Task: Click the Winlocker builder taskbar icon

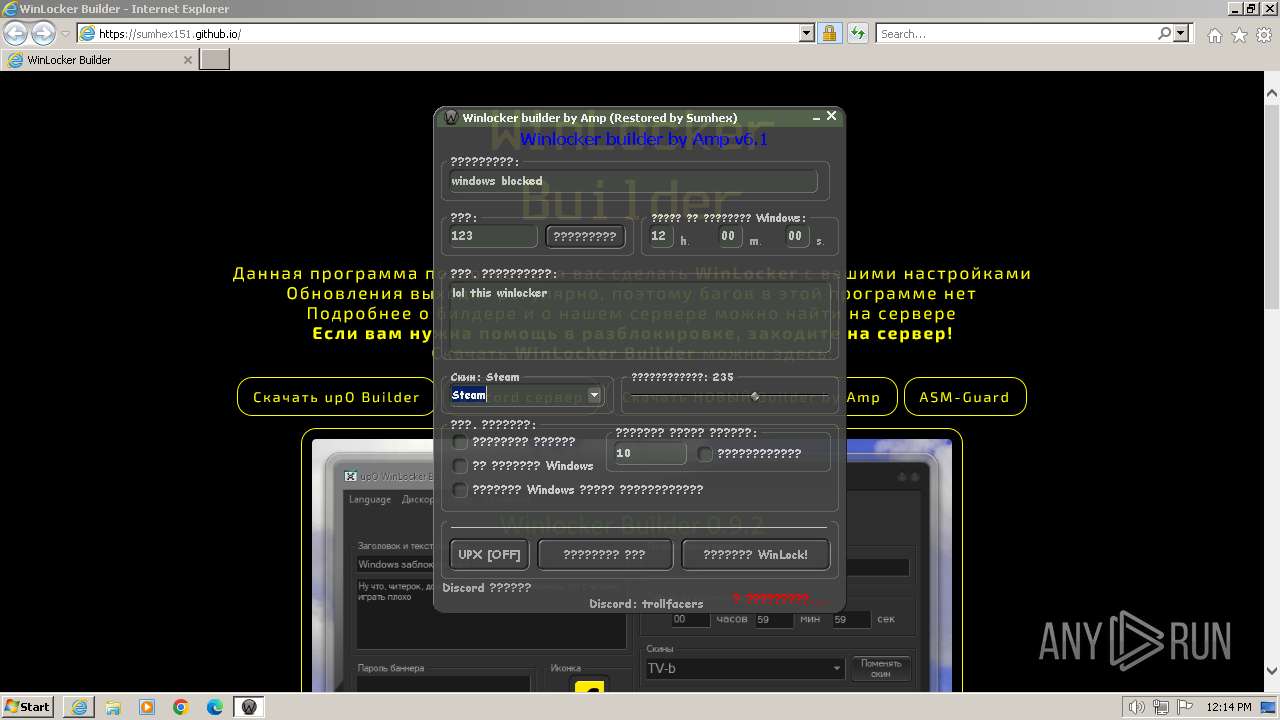Action: [x=249, y=707]
